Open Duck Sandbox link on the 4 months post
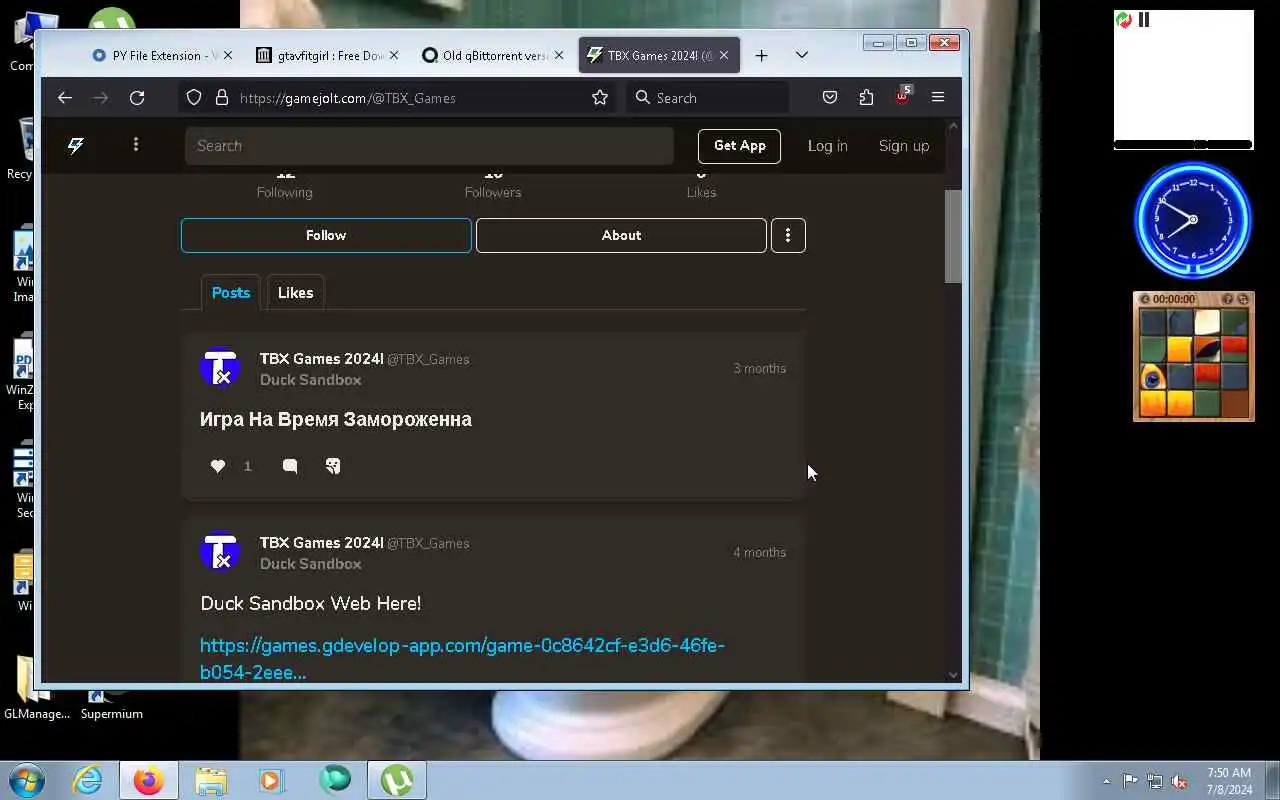 coord(311,564)
